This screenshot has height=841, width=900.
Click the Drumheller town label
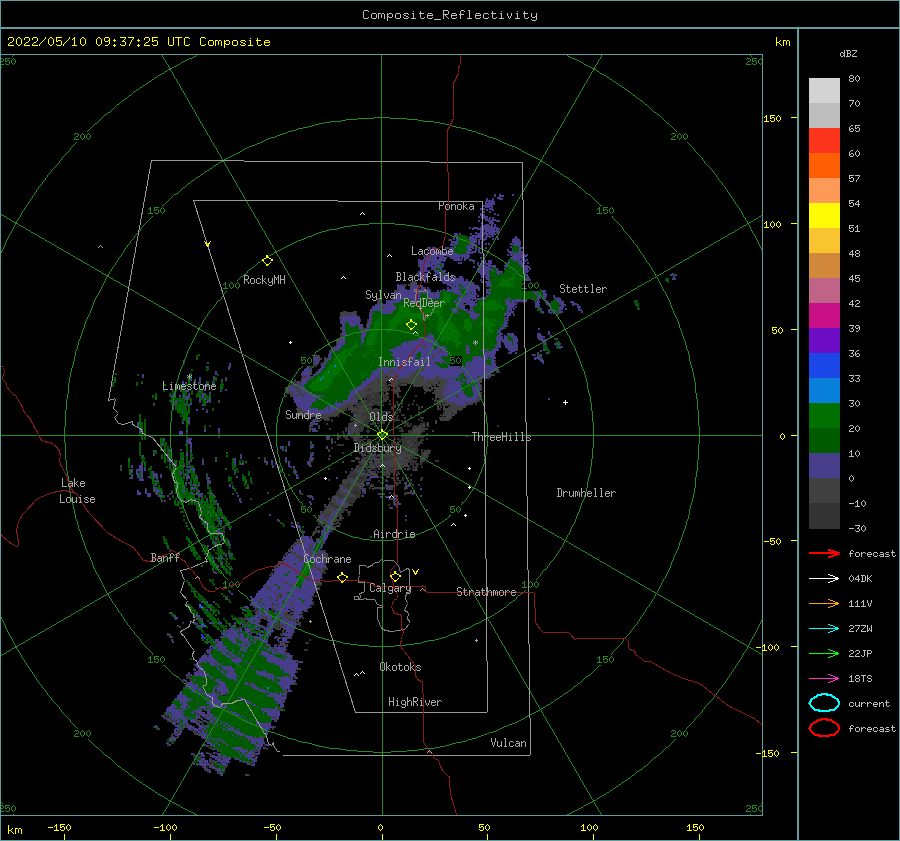[x=586, y=493]
